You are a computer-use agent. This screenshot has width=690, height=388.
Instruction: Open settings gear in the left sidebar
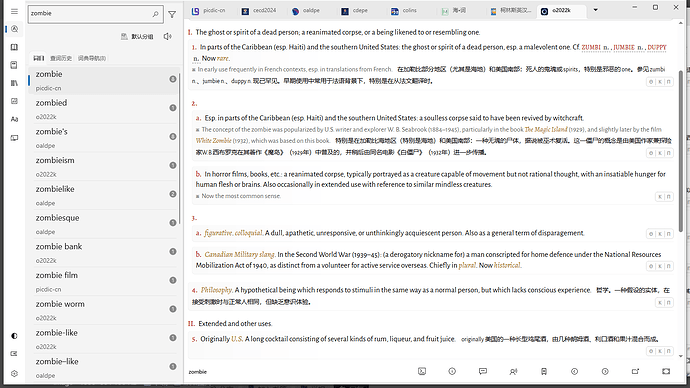(x=15, y=373)
